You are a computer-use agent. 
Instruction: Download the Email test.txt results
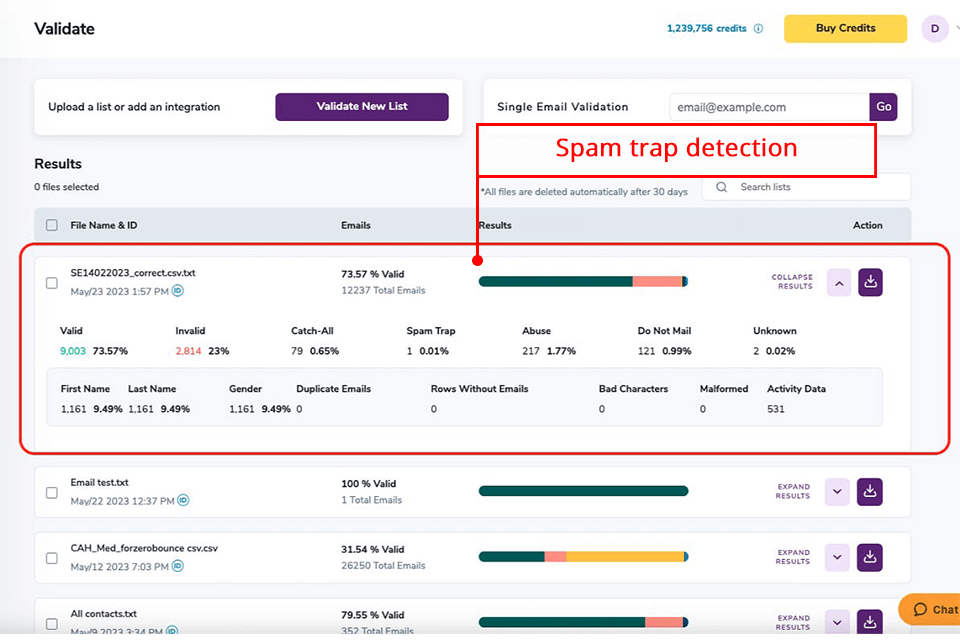coord(870,492)
